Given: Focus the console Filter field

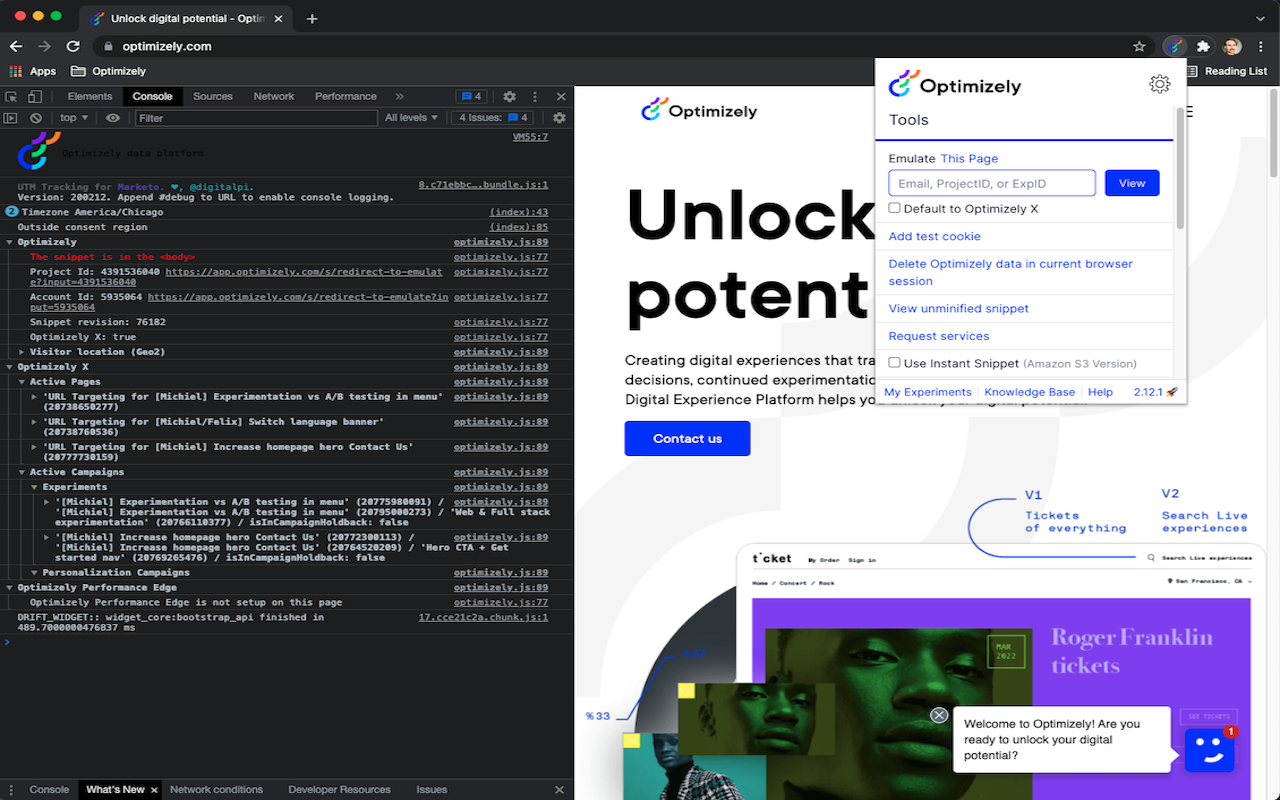Looking at the screenshot, I should (255, 118).
